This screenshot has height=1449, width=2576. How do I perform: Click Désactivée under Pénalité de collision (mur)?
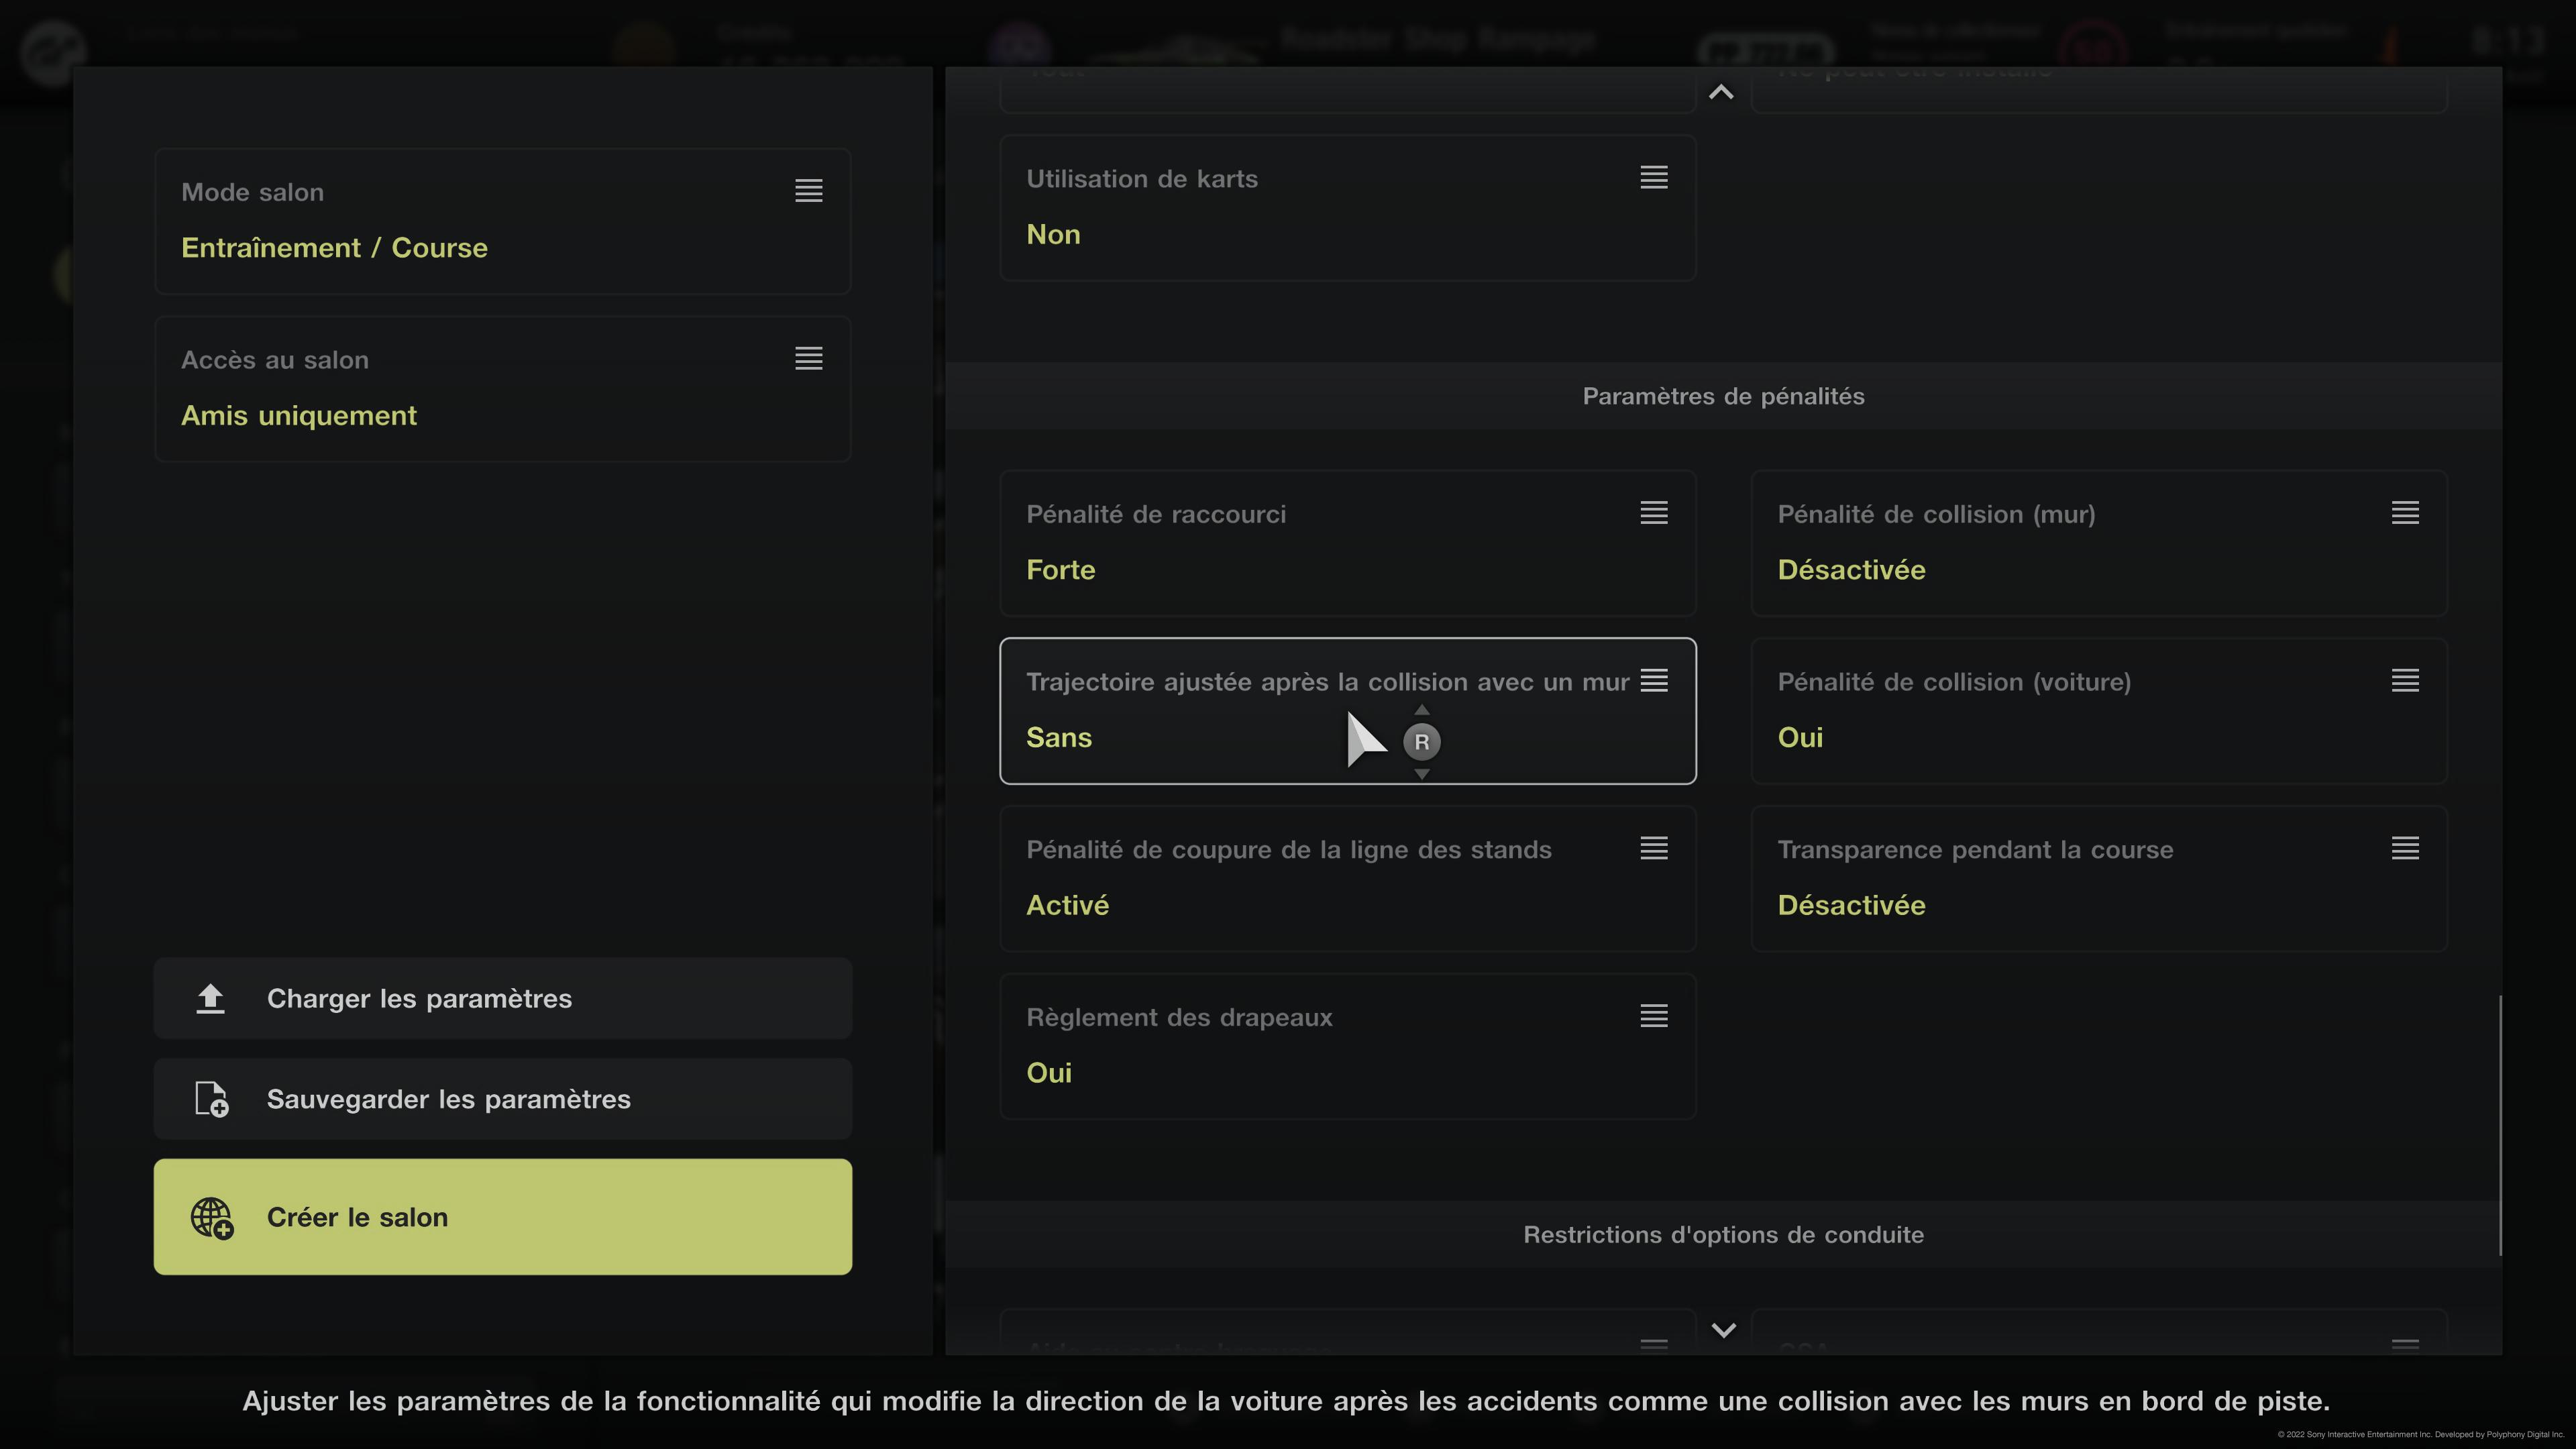1851,570
